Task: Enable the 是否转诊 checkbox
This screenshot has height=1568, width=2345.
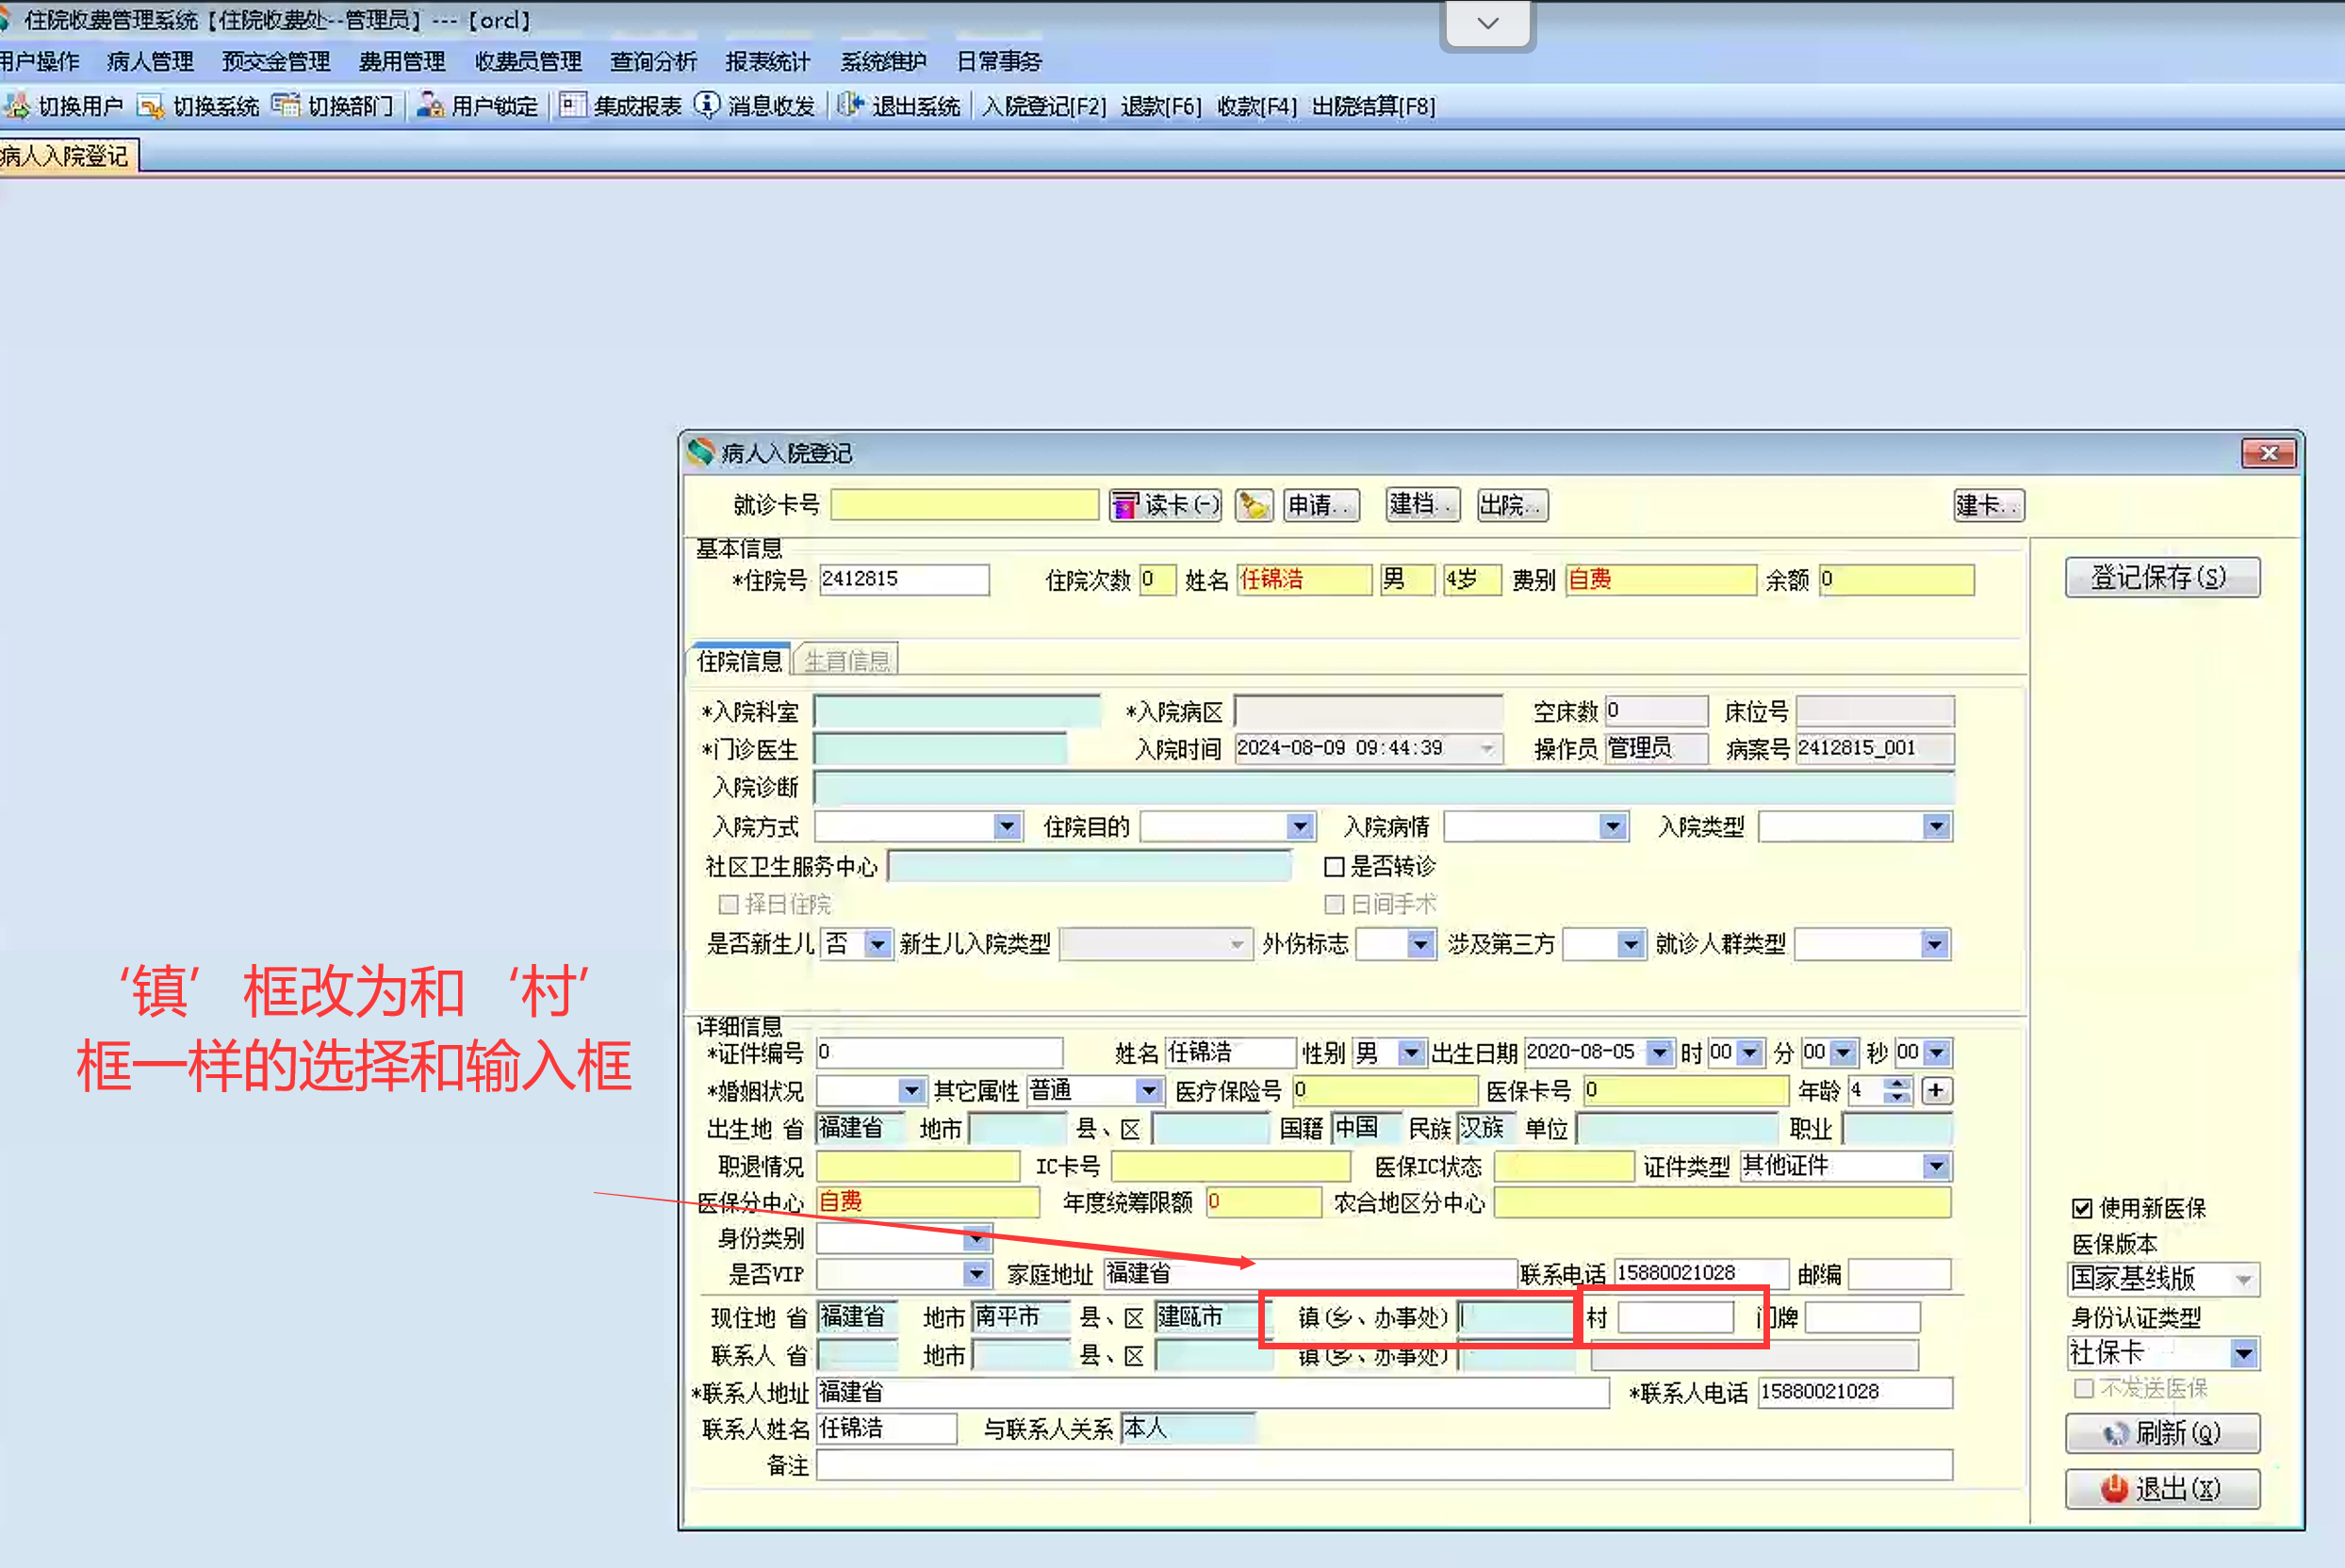Action: click(x=1333, y=866)
